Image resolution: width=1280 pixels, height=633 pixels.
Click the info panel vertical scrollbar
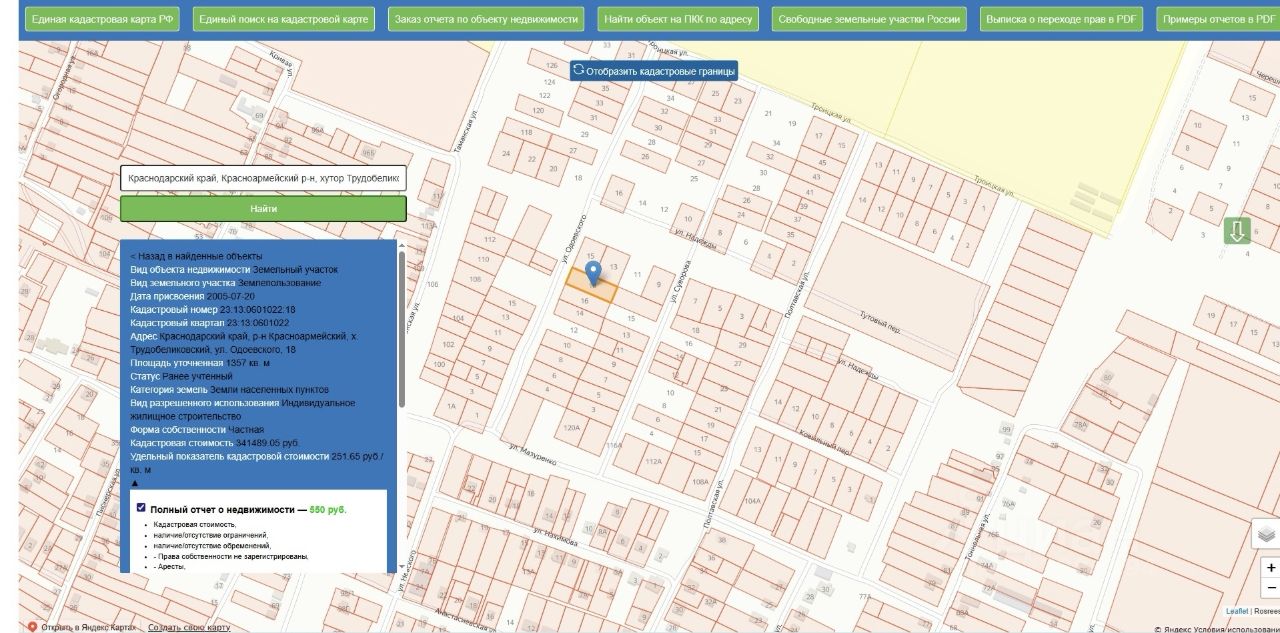pos(402,330)
